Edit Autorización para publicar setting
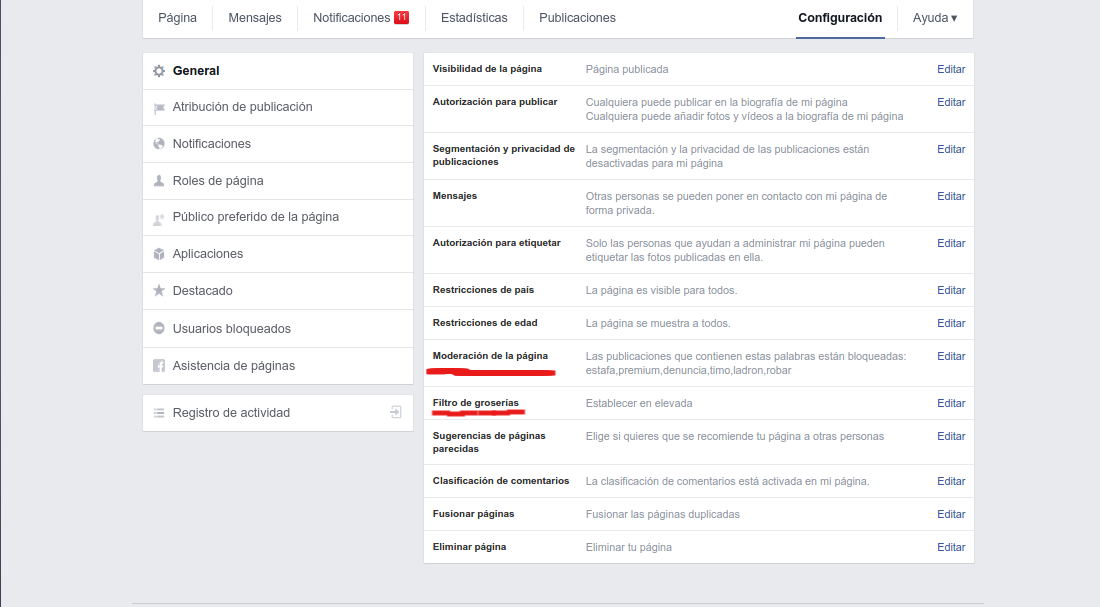1100x607 pixels. pyautogui.click(x=951, y=102)
